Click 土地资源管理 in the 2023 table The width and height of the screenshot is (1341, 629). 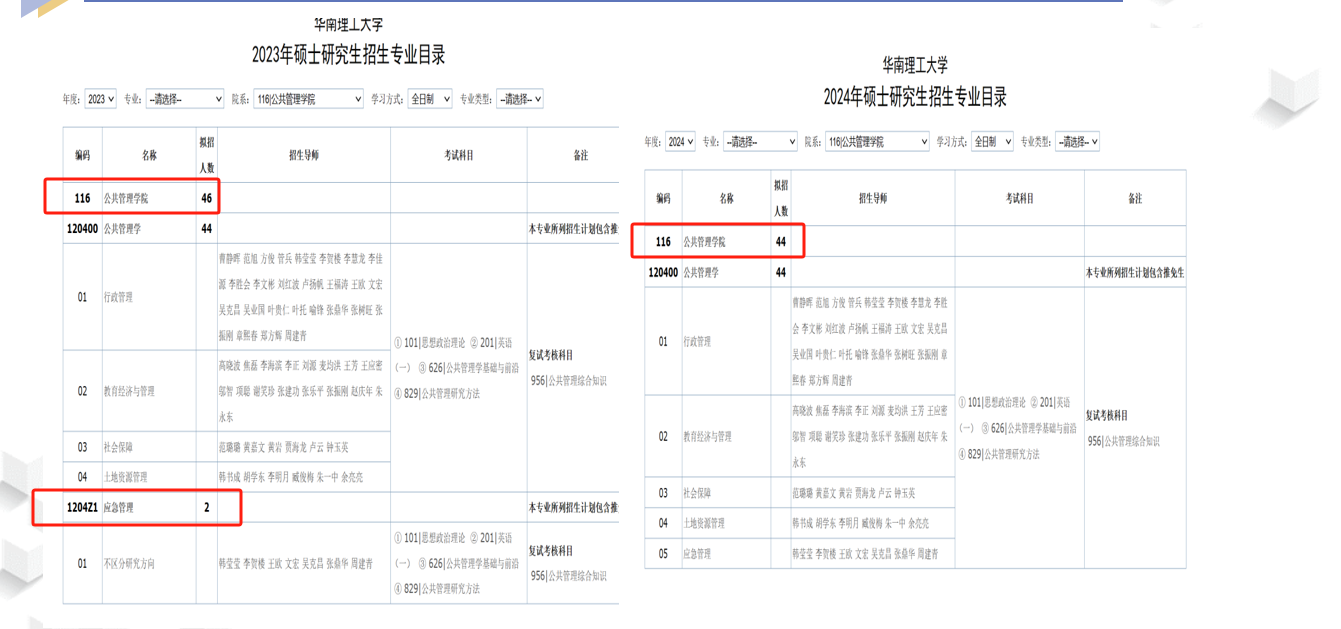tap(125, 477)
